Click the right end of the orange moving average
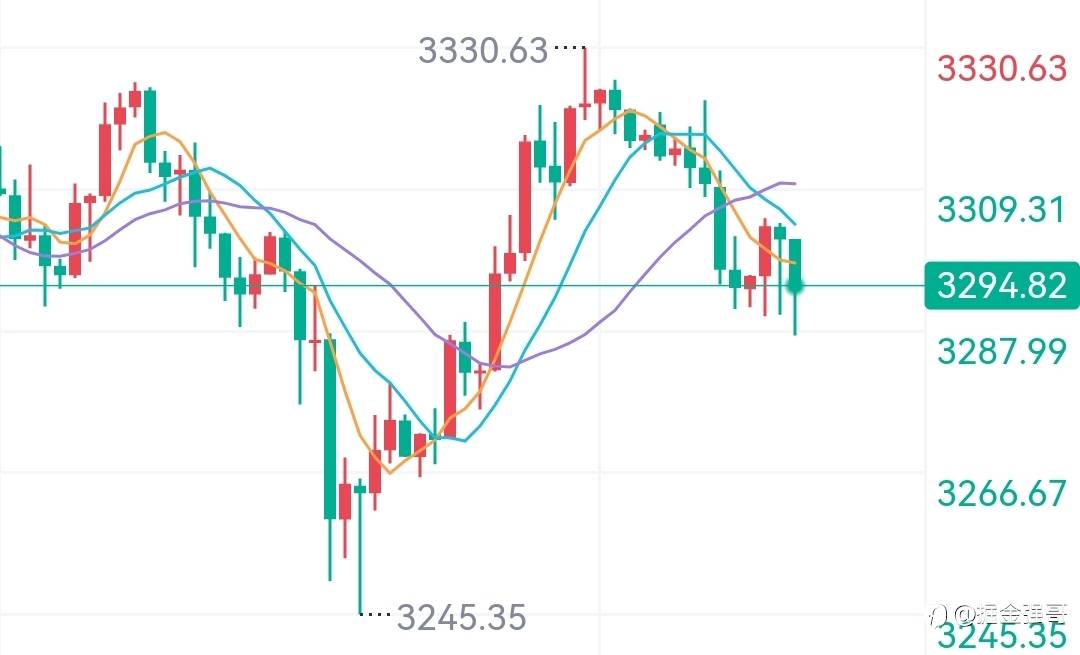This screenshot has width=1080, height=655. pyautogui.click(x=793, y=262)
